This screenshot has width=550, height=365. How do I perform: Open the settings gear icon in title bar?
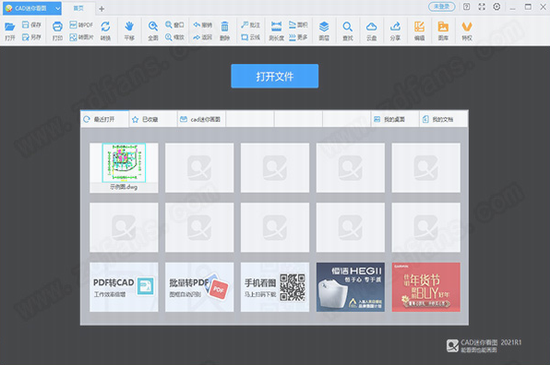(x=497, y=7)
